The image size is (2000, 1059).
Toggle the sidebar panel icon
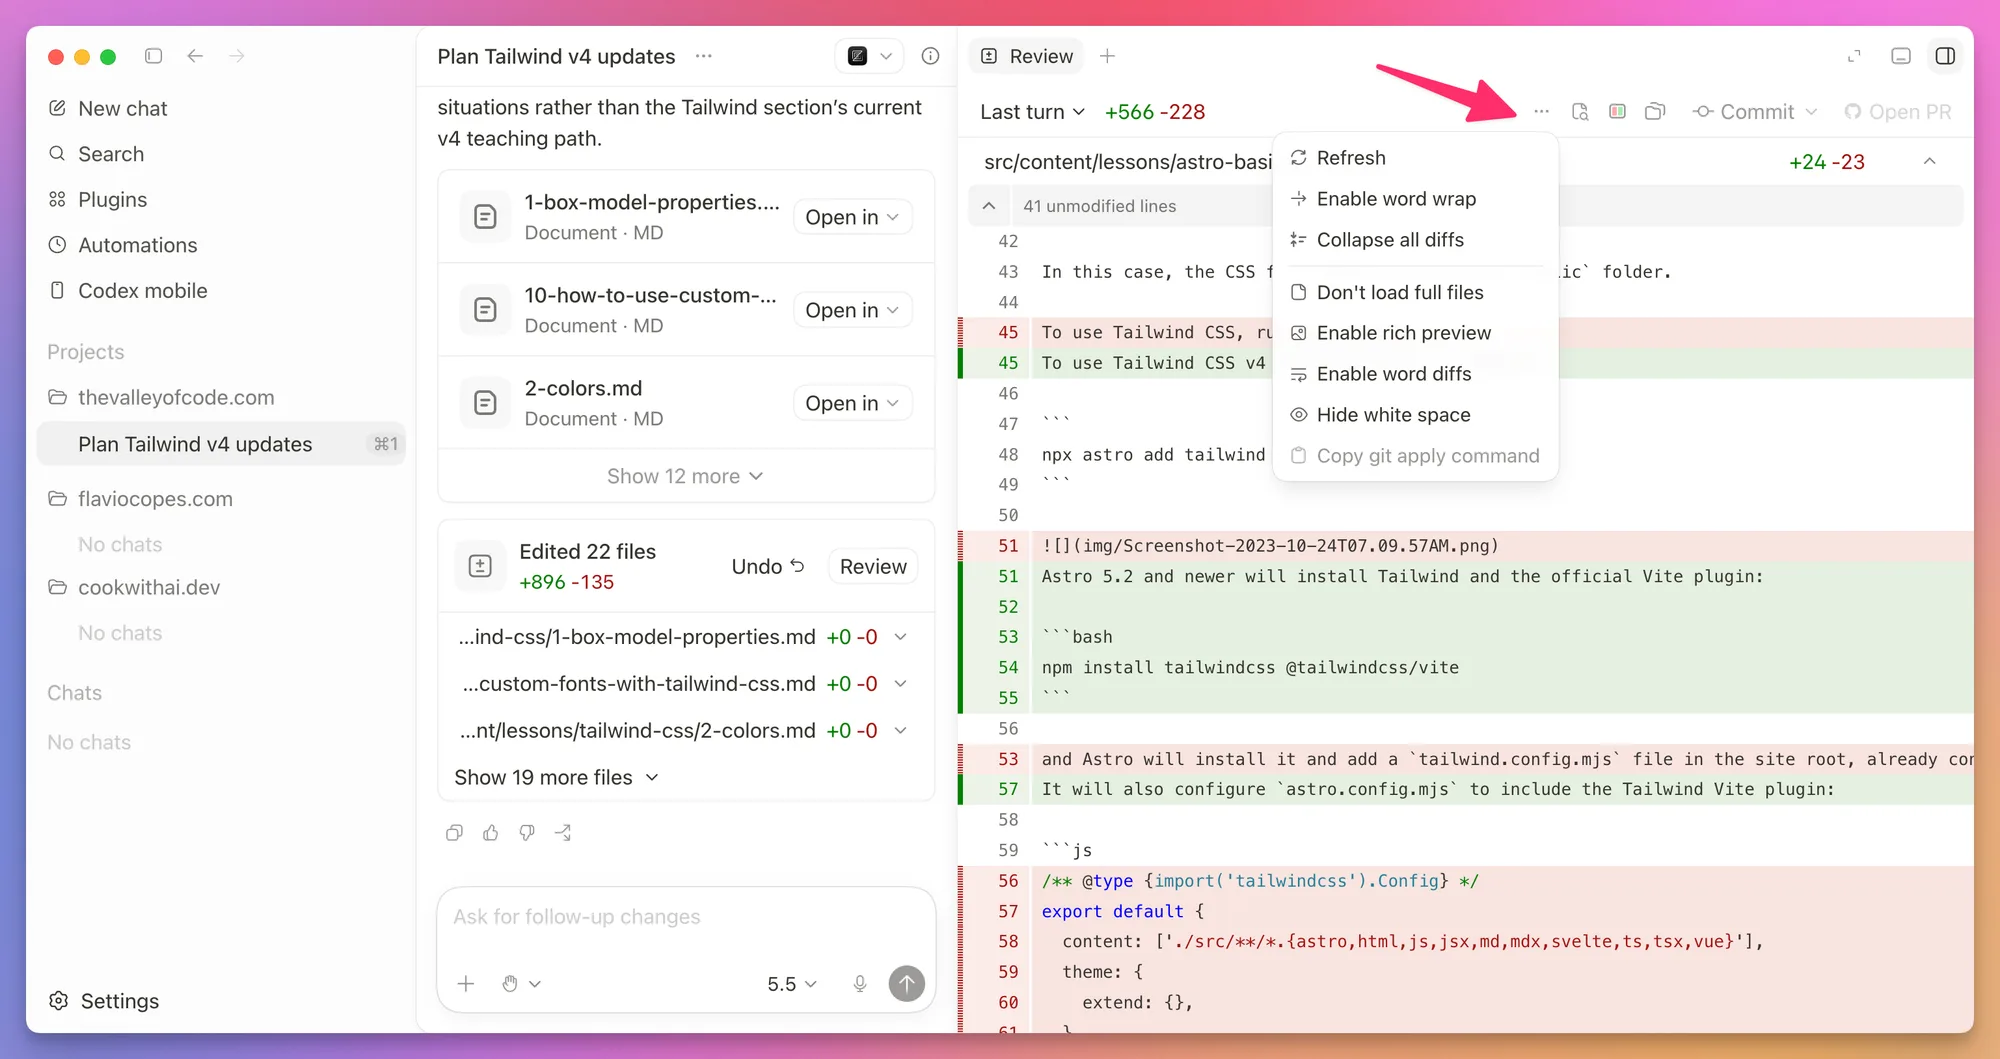click(x=153, y=56)
